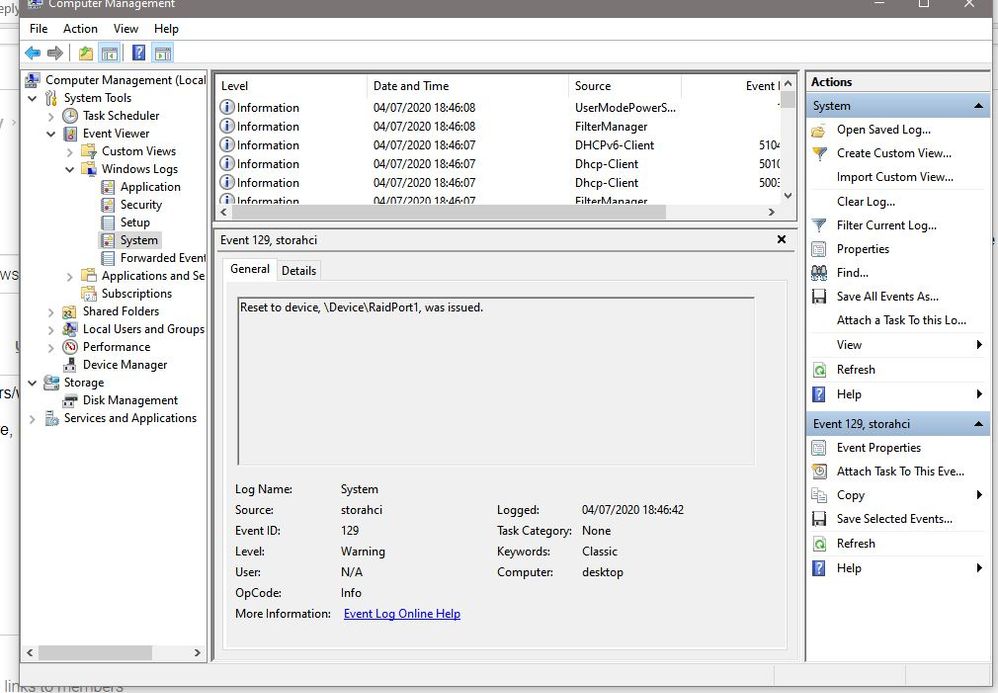Click the event list's horizontal scrollbar

449,212
